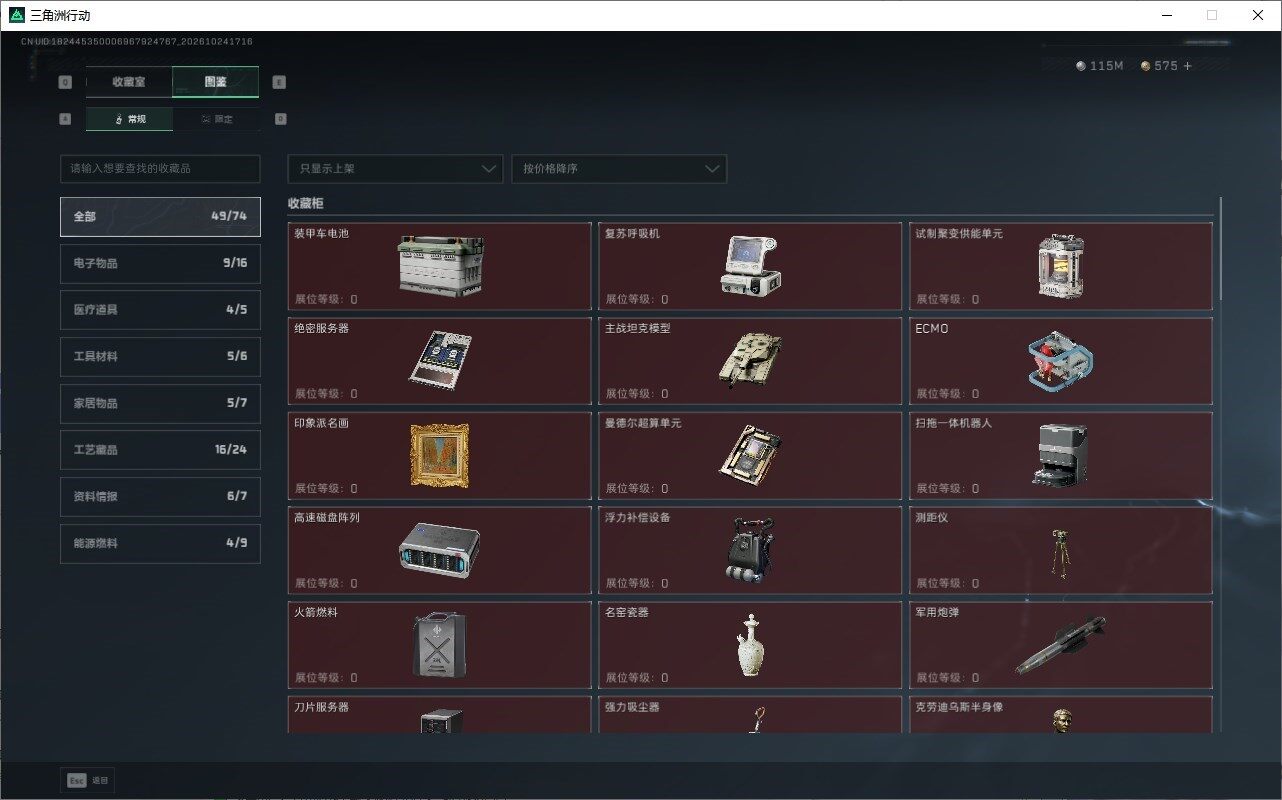Select the 资料情报 6/7 category
Screen dimensions: 1282x800
[x=160, y=497]
